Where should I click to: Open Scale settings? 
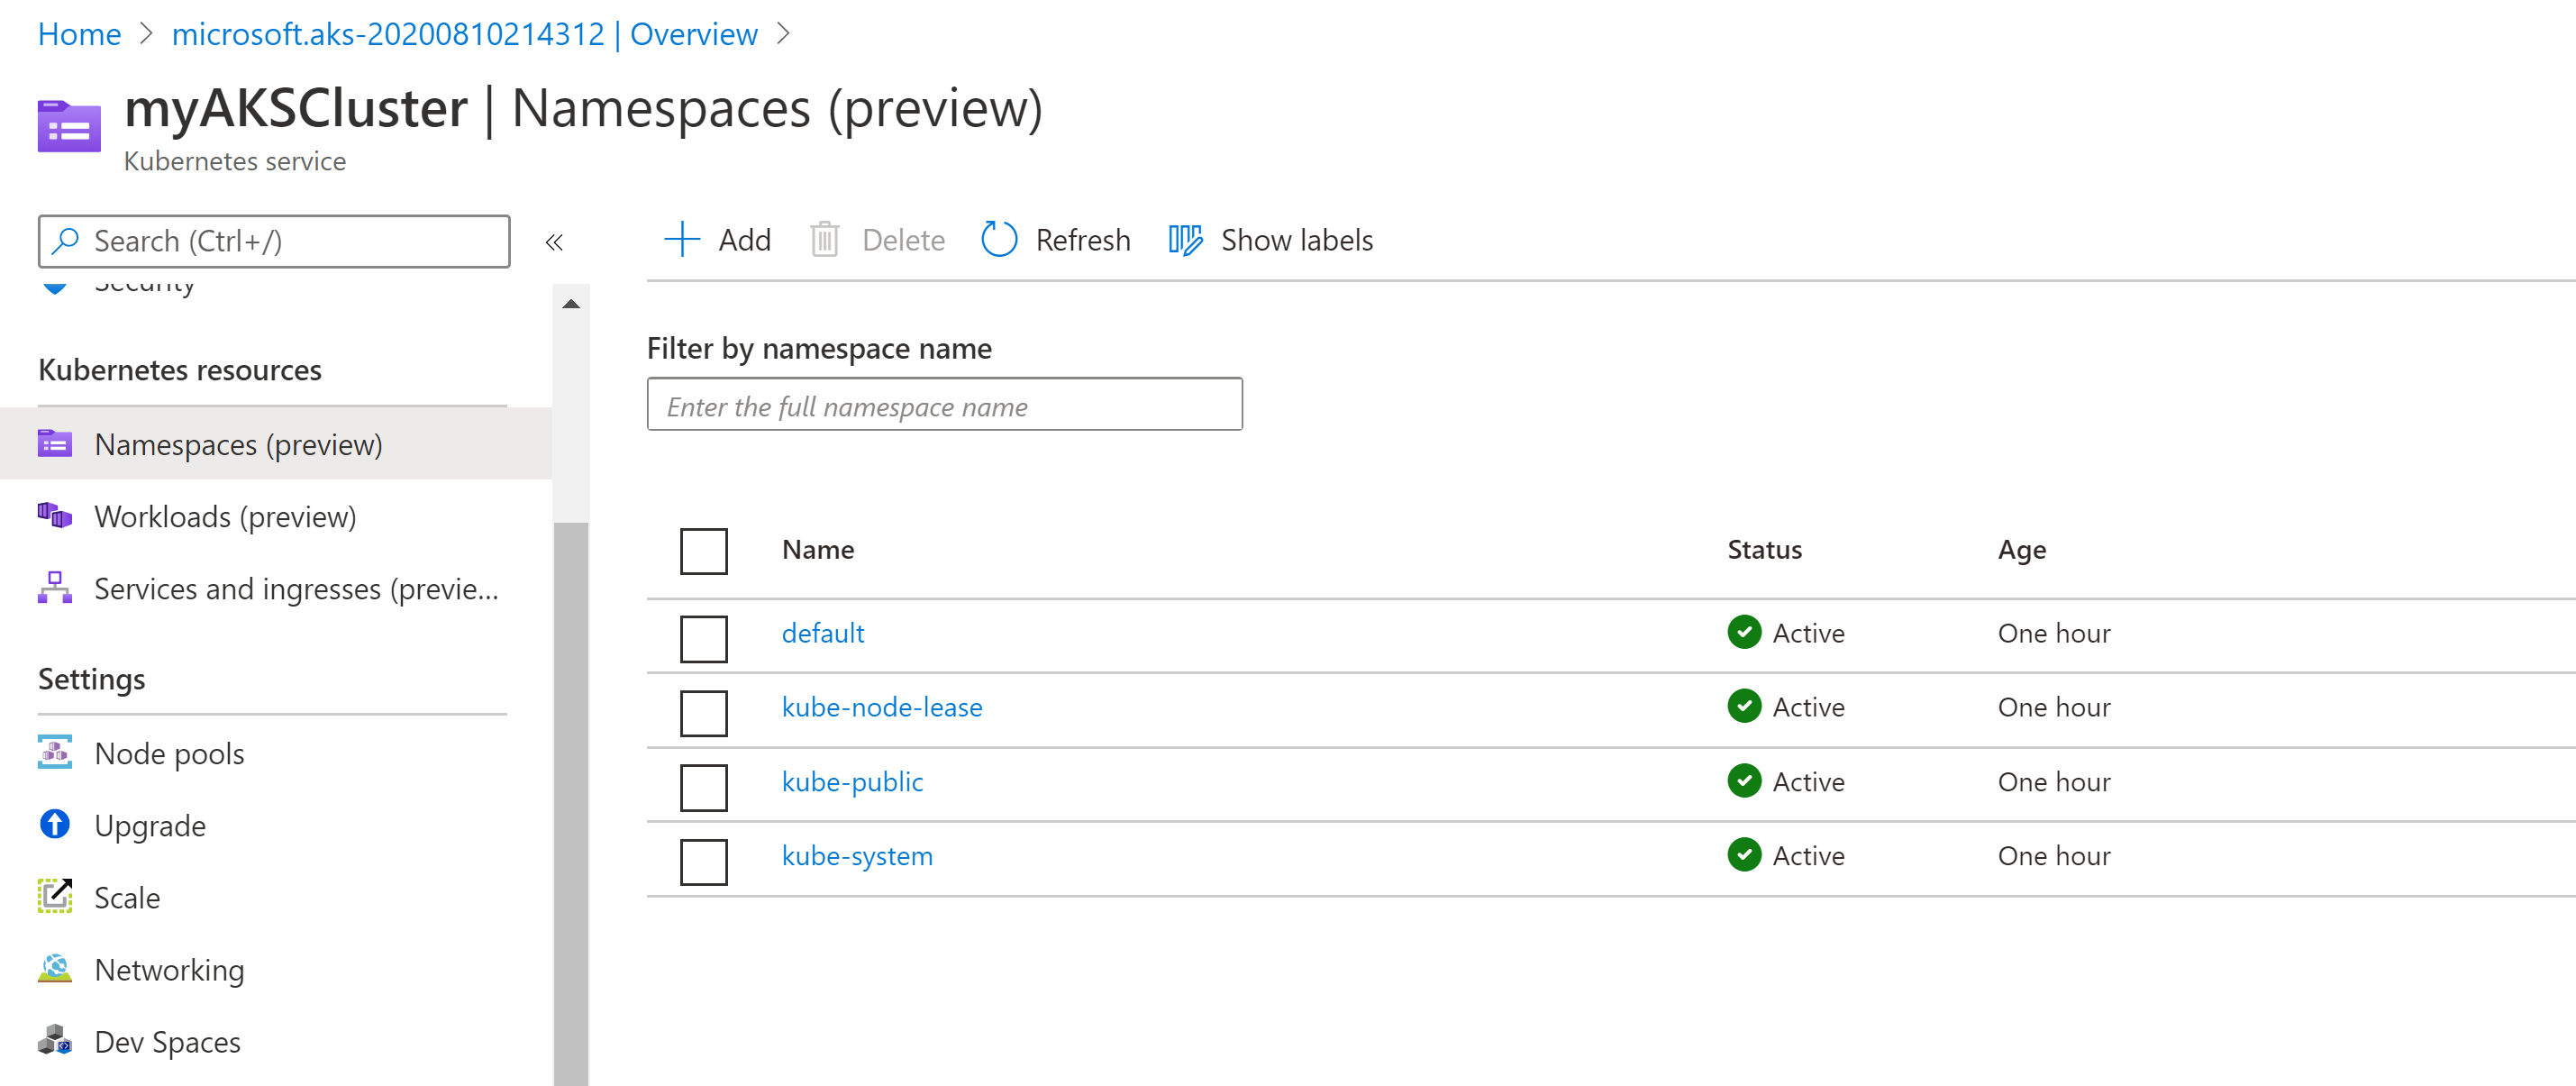276,897
